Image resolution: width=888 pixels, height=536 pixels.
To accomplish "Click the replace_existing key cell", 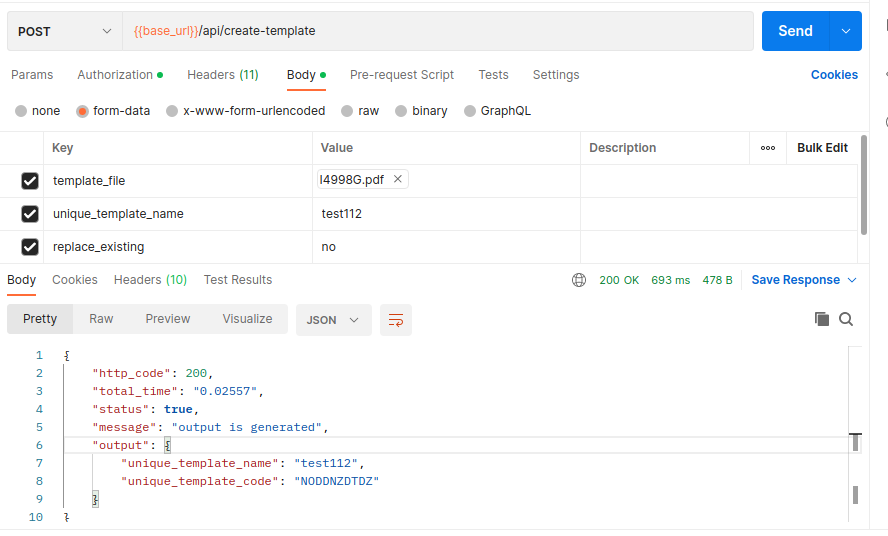I will click(x=178, y=247).
